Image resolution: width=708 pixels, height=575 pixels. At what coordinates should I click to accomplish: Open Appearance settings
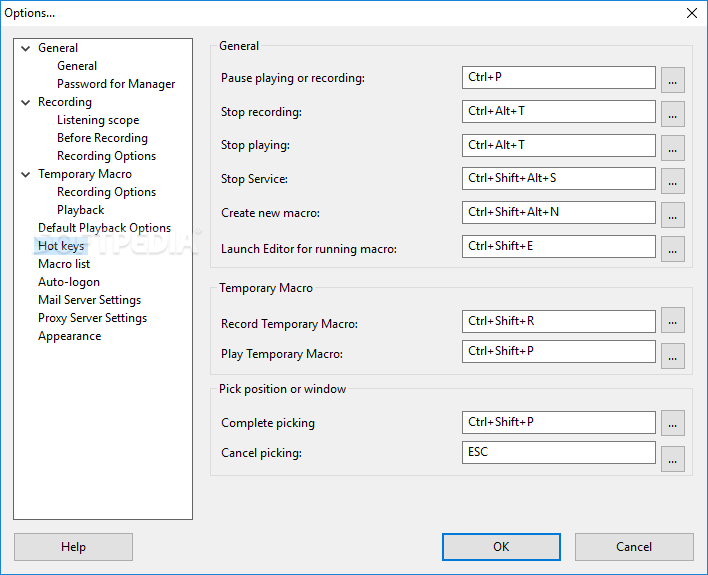[70, 337]
